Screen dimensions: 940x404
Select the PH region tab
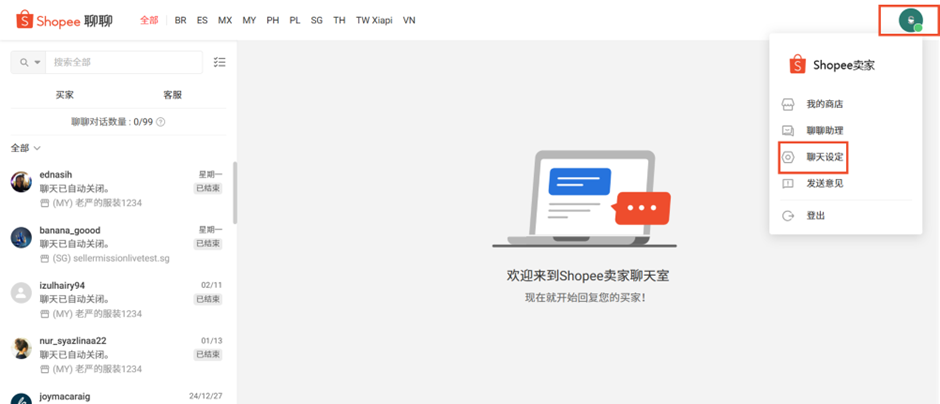click(x=273, y=20)
